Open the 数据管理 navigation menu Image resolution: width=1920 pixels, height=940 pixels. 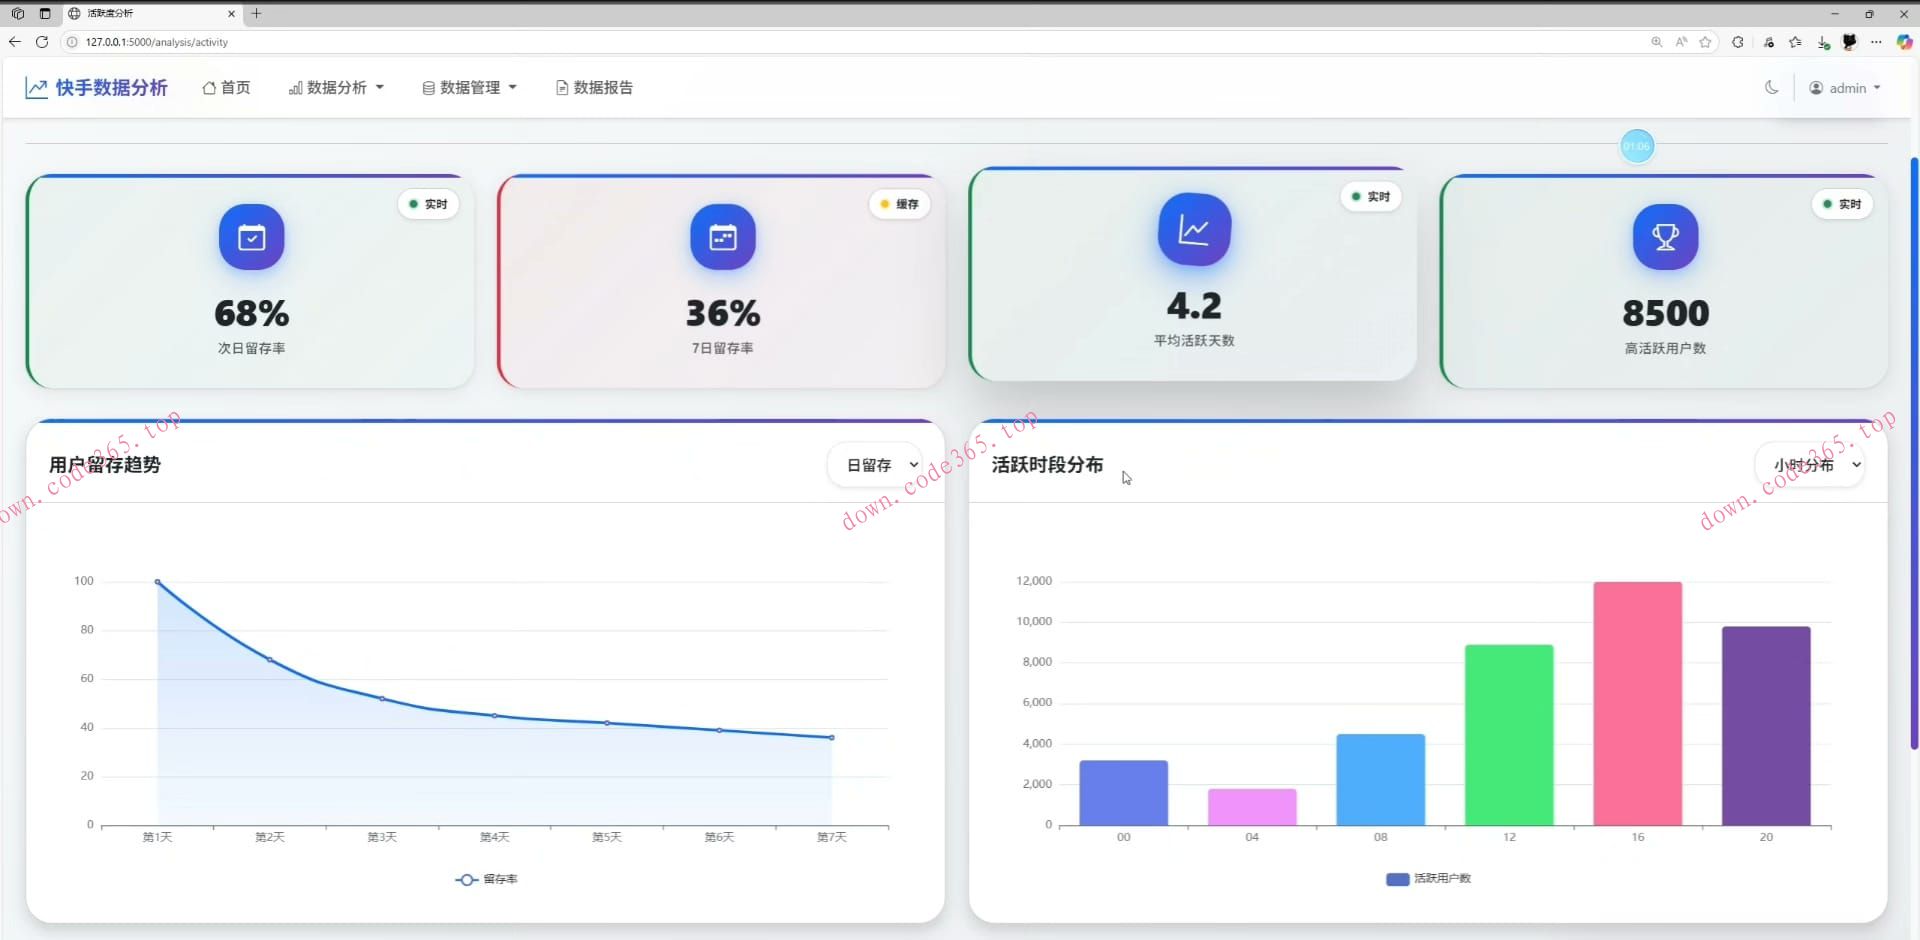coord(469,88)
